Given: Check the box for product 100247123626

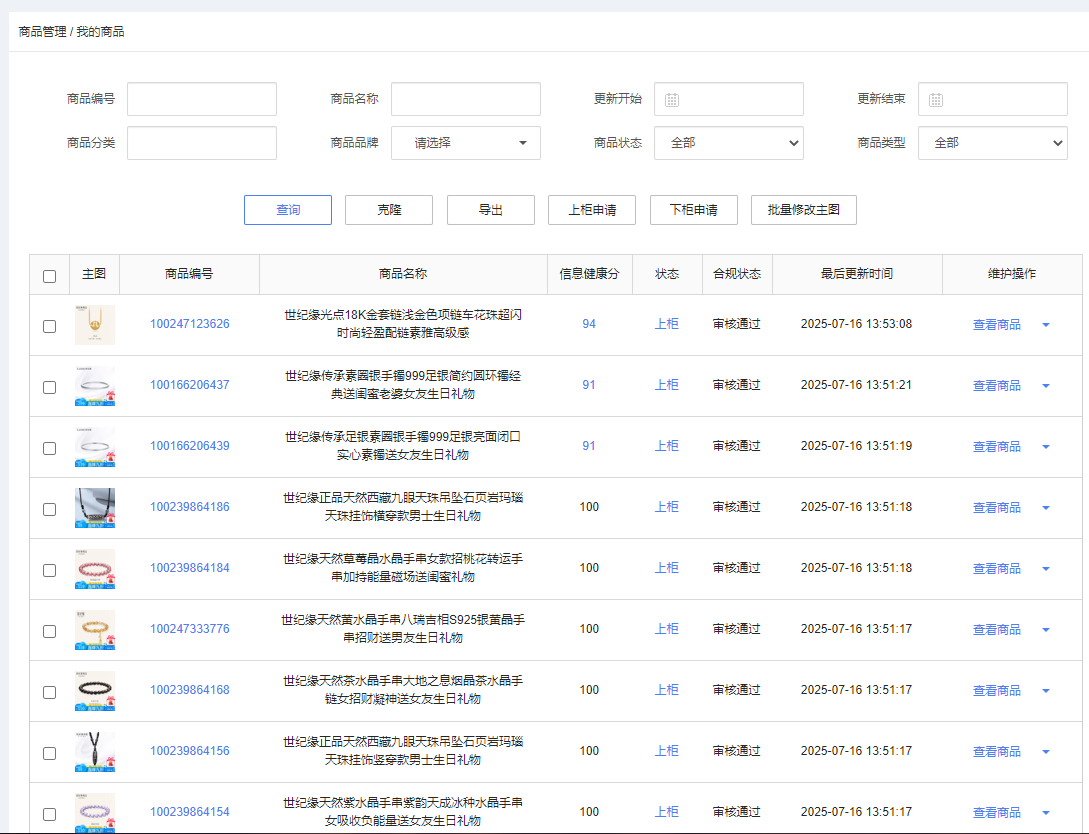Looking at the screenshot, I should click(x=49, y=326).
